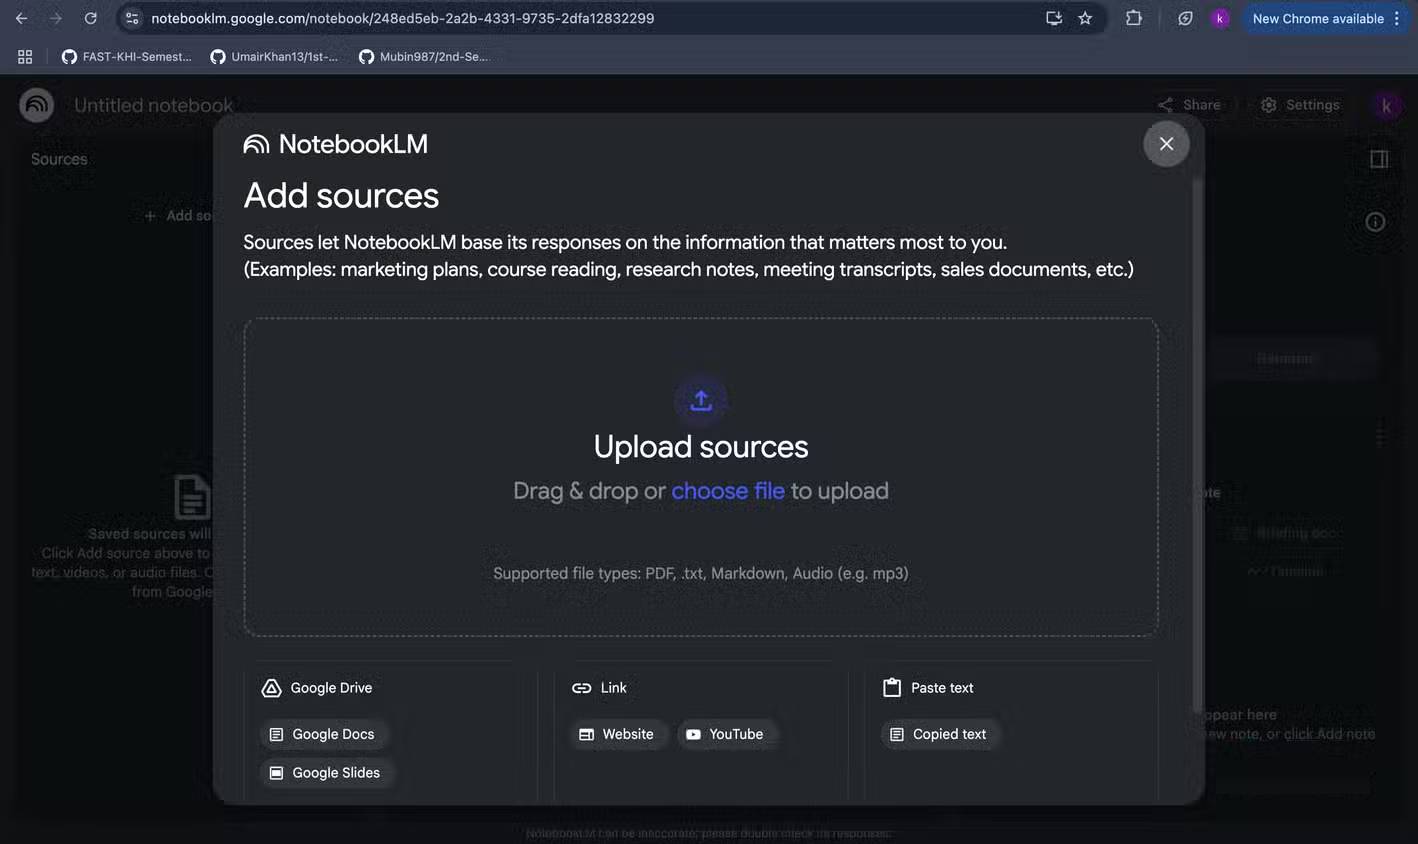This screenshot has height=844, width=1418.
Task: Choose Copied text source option
Action: 940,734
